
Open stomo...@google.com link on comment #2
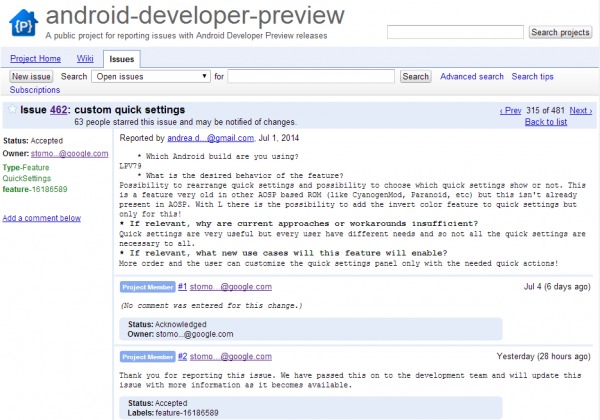point(231,357)
